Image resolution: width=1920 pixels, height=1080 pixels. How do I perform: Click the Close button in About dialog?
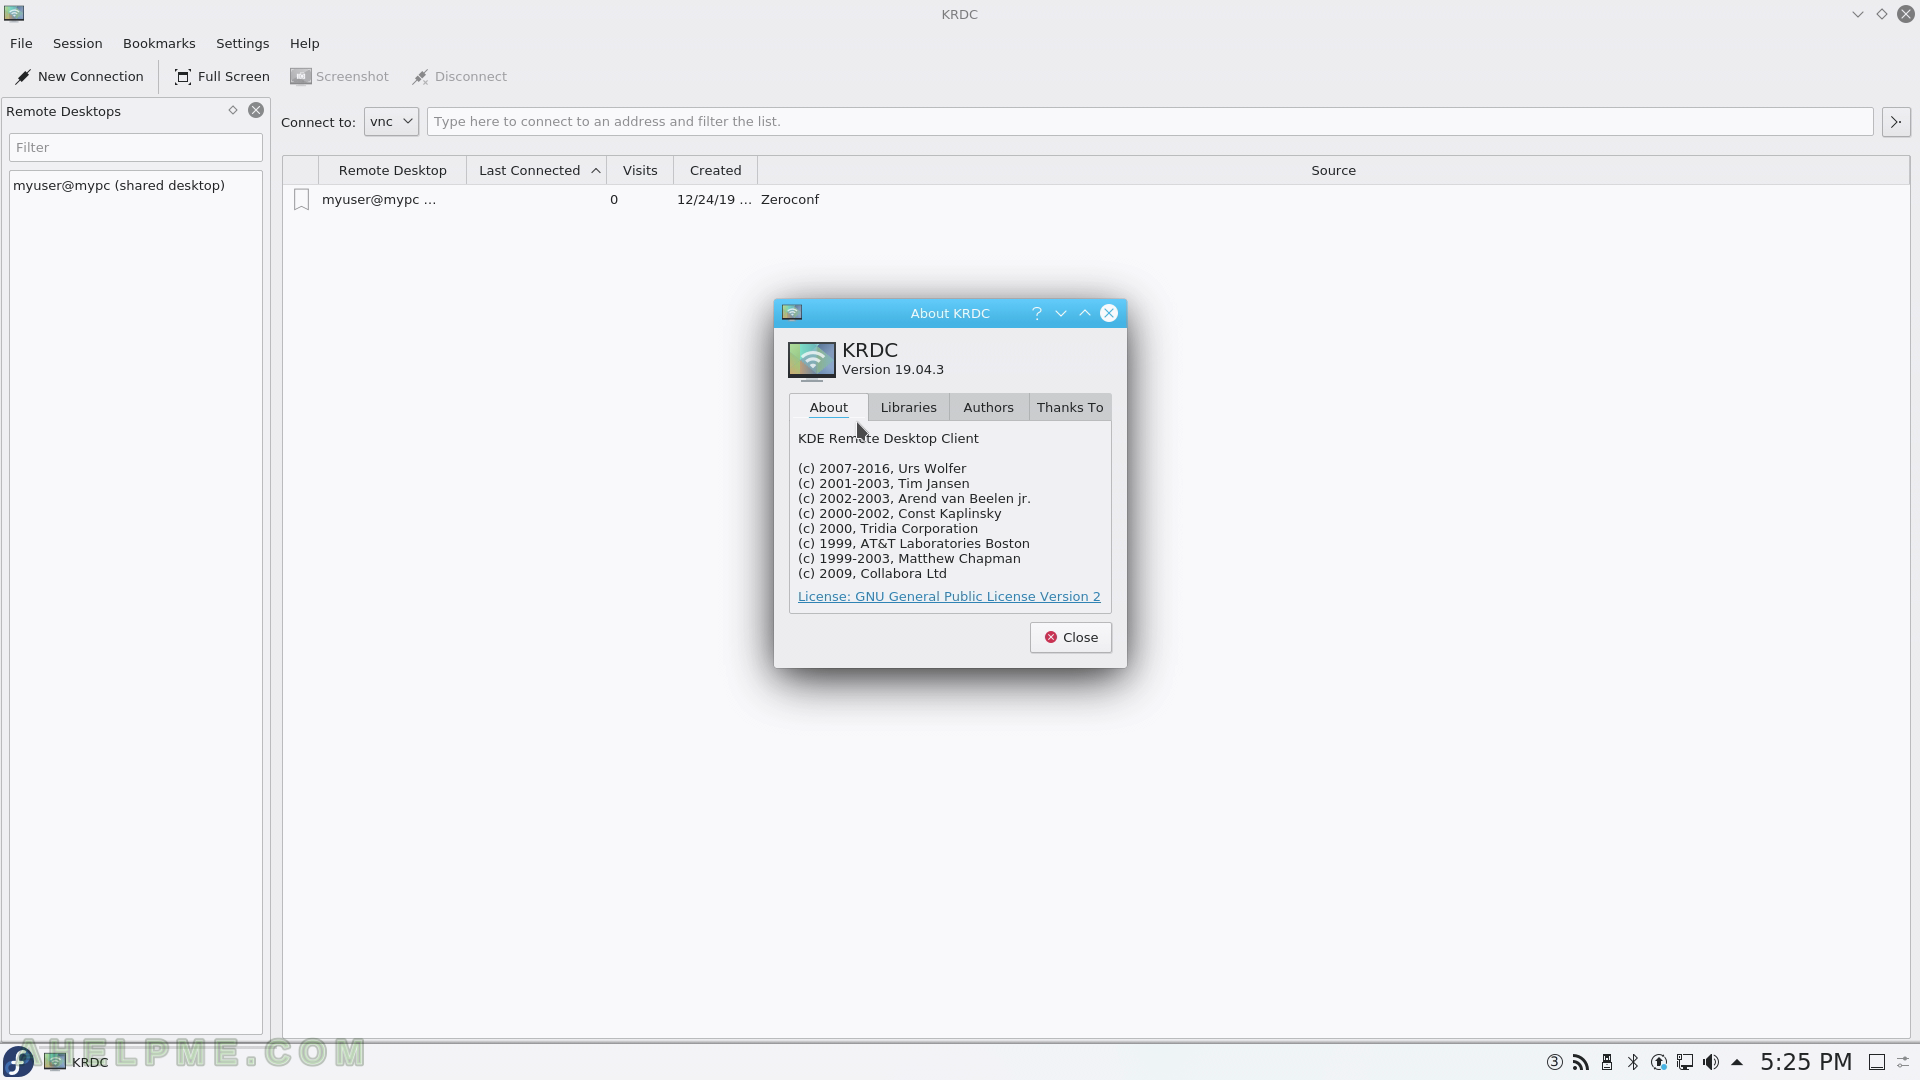(1071, 638)
